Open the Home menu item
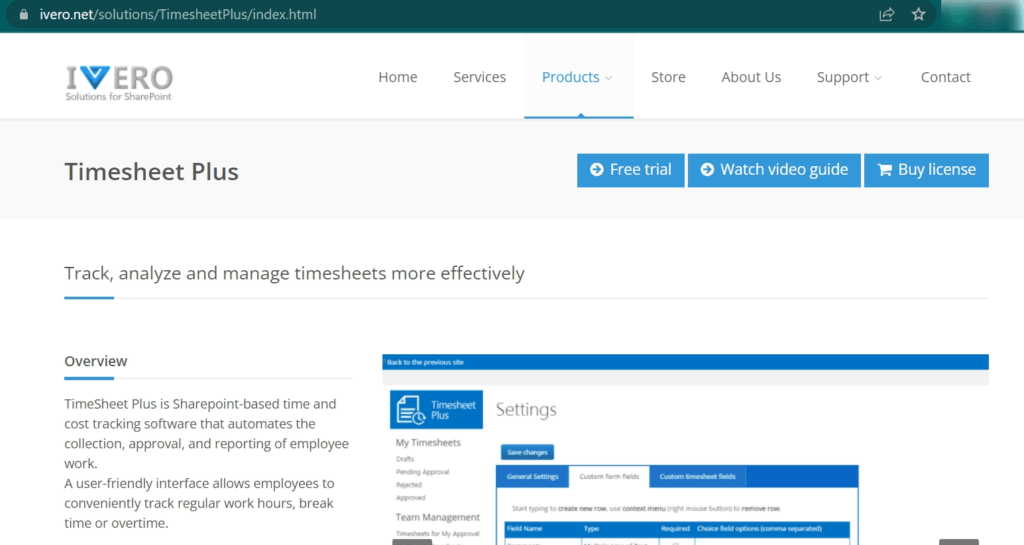The image size is (1024, 545). [x=398, y=77]
